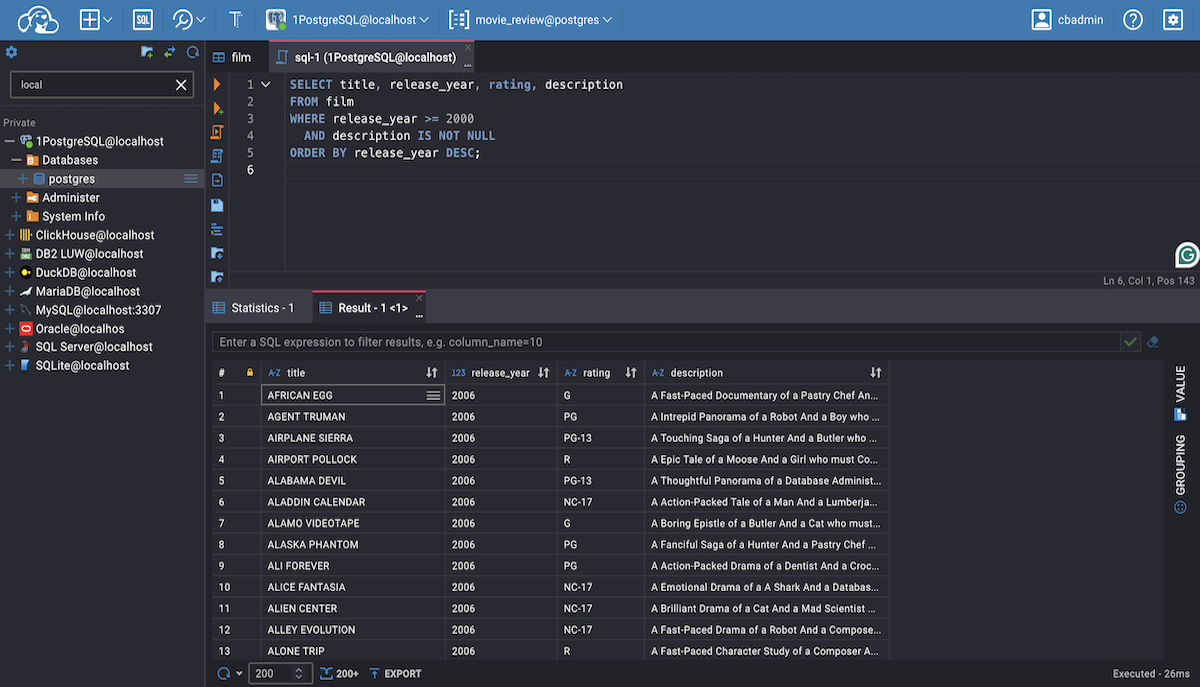This screenshot has height=687, width=1200.
Task: Click the save script disk icon
Action: pos(217,205)
